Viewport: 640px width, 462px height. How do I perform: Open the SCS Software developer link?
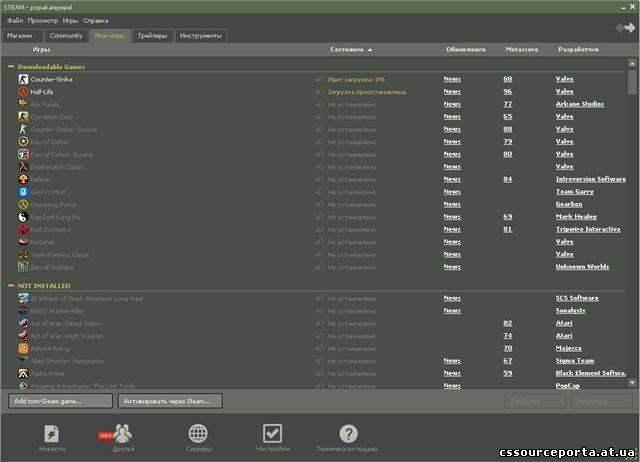(577, 298)
